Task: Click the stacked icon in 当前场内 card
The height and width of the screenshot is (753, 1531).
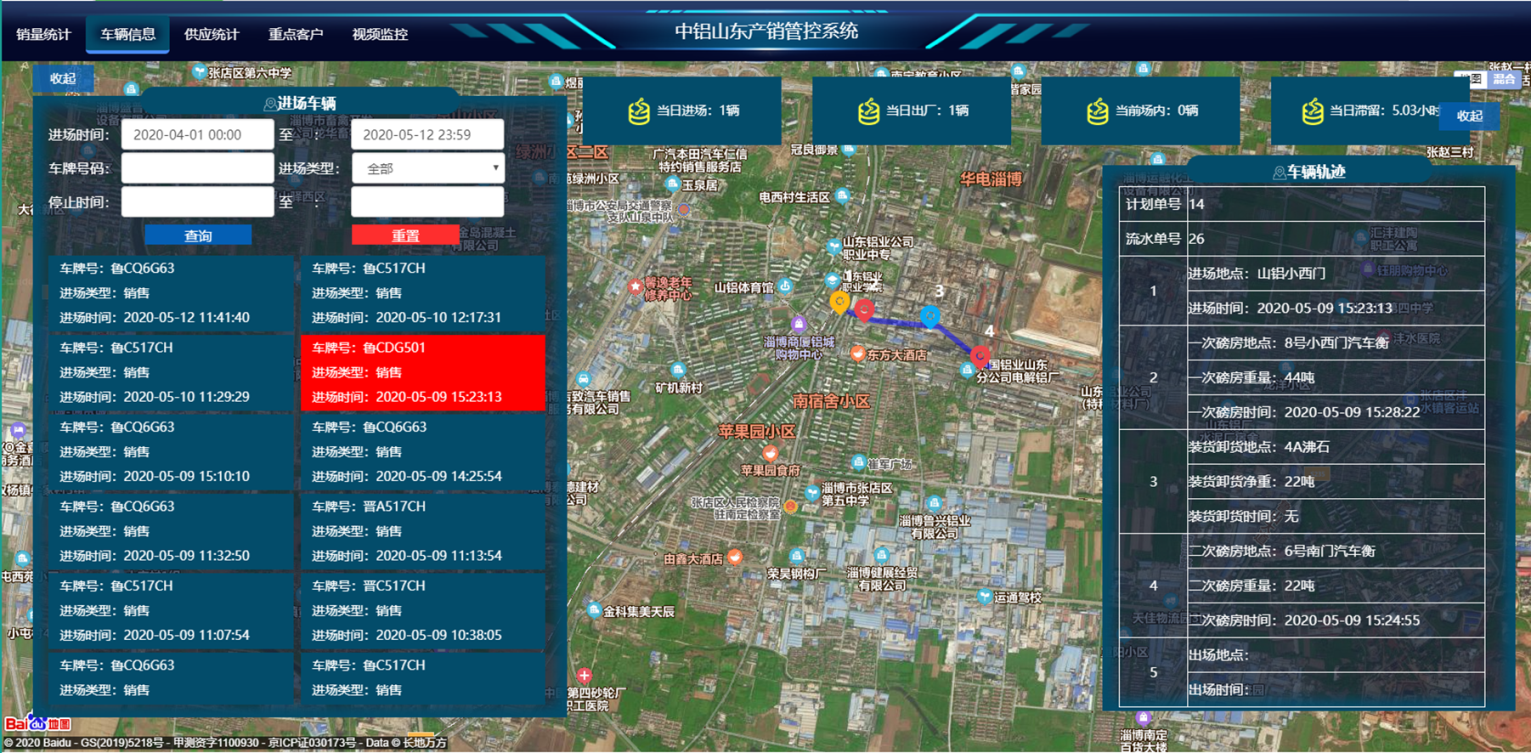Action: coord(1098,111)
